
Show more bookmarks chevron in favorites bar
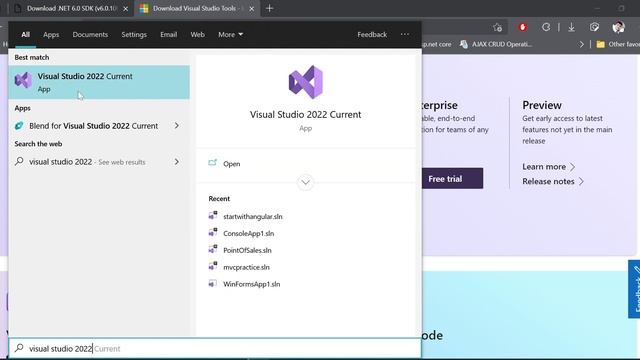click(x=582, y=44)
